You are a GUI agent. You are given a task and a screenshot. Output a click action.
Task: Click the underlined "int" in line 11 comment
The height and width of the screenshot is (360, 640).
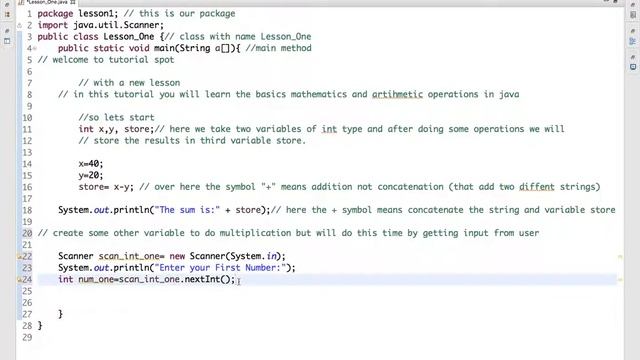329,129
